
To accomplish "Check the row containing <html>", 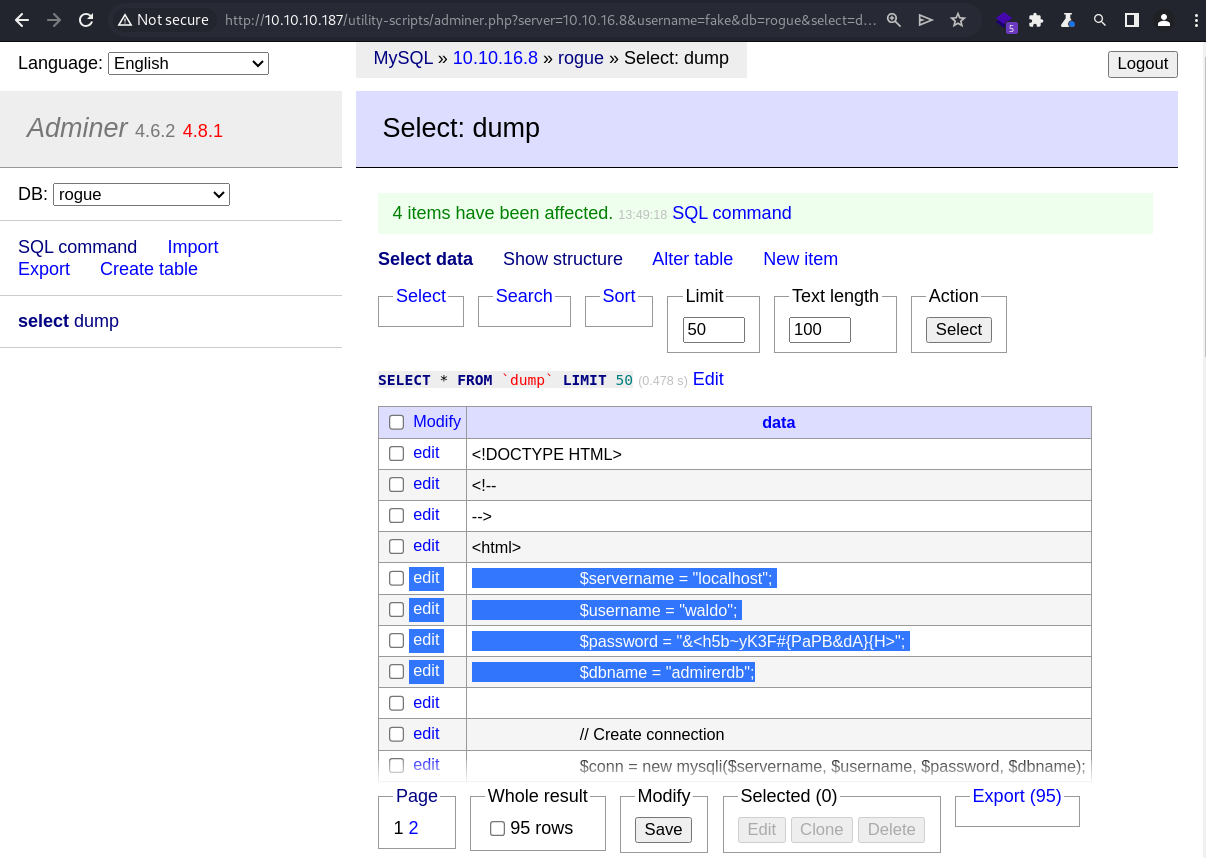I will tap(397, 546).
